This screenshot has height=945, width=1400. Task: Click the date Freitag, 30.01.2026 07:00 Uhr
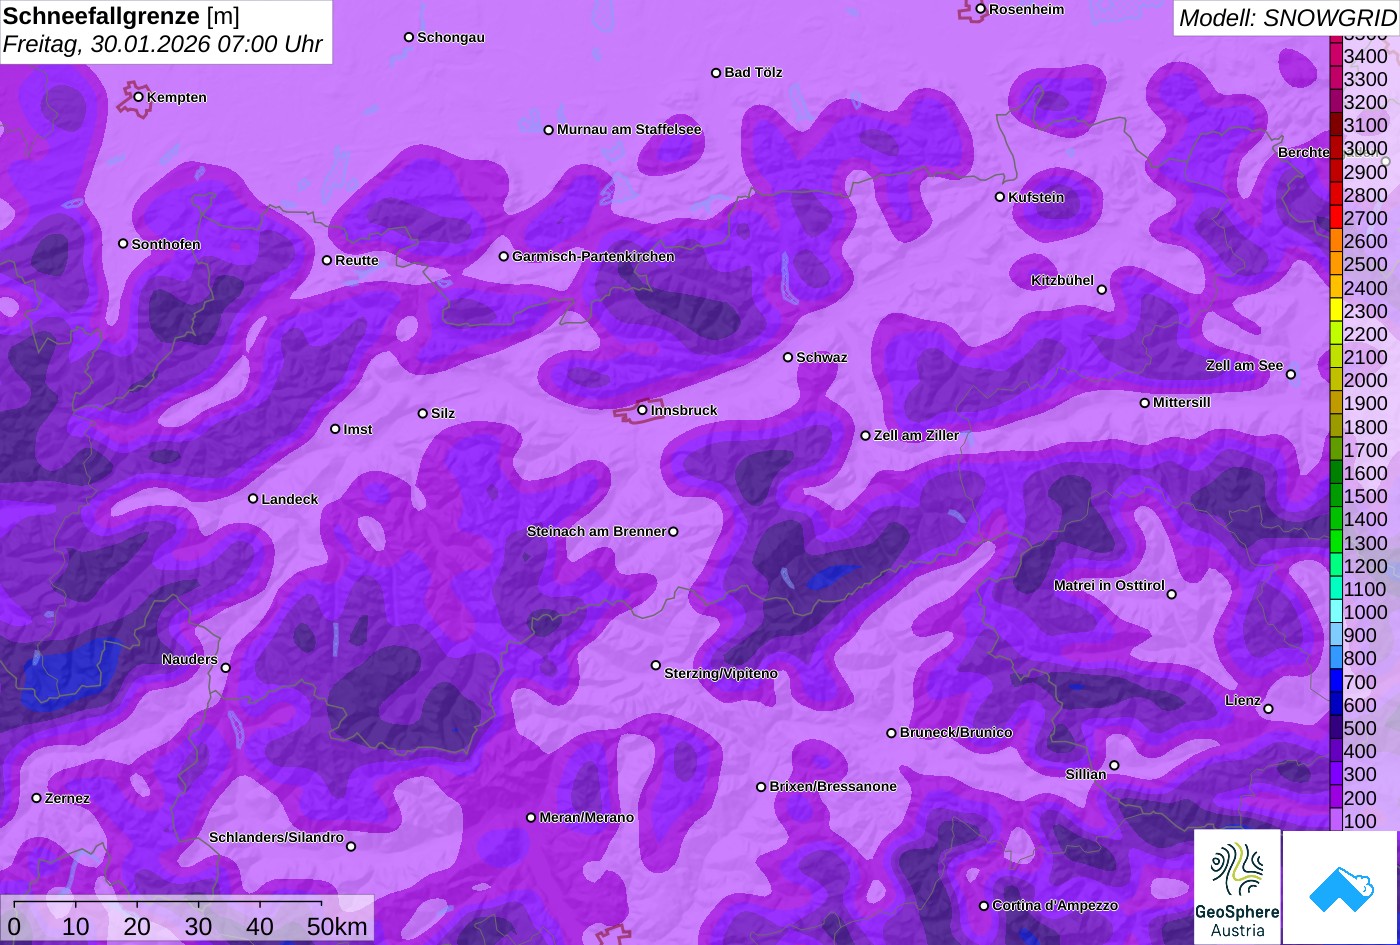(x=163, y=45)
